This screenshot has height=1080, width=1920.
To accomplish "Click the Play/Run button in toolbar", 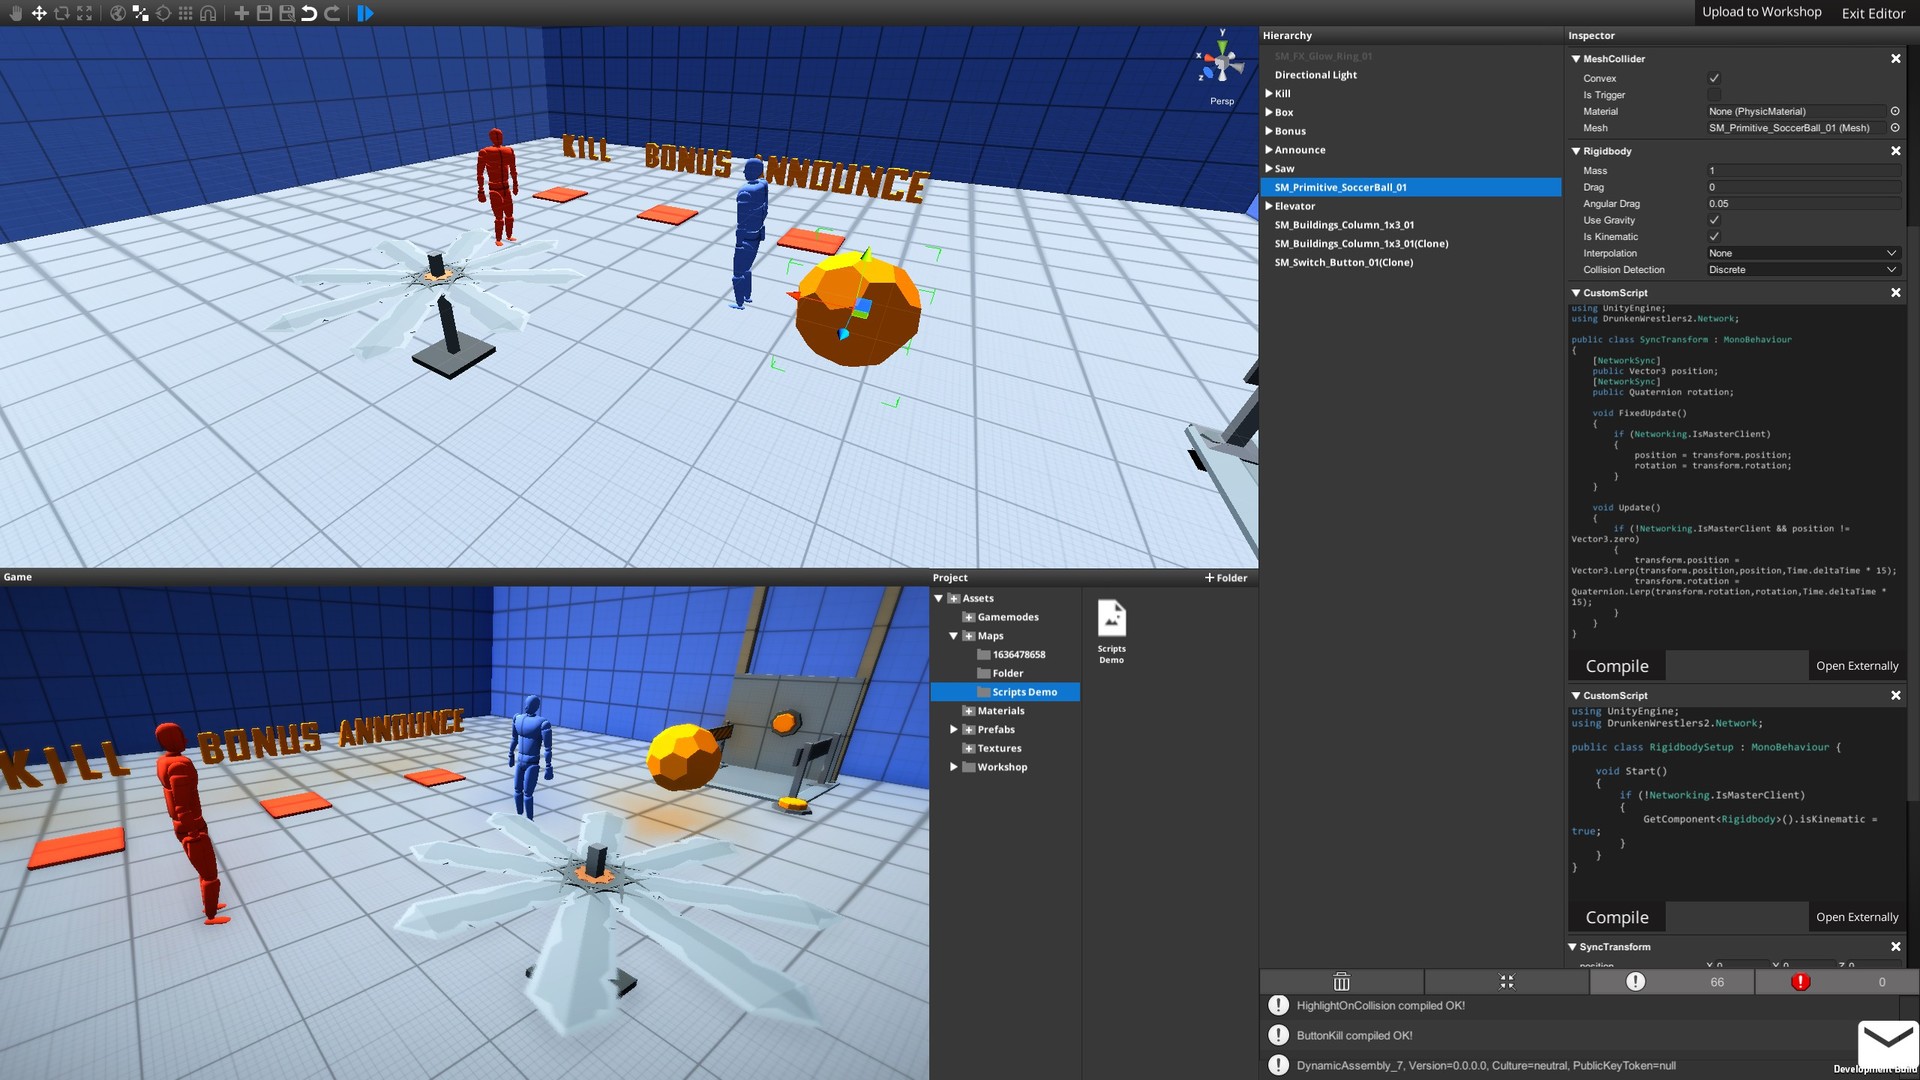I will [365, 13].
